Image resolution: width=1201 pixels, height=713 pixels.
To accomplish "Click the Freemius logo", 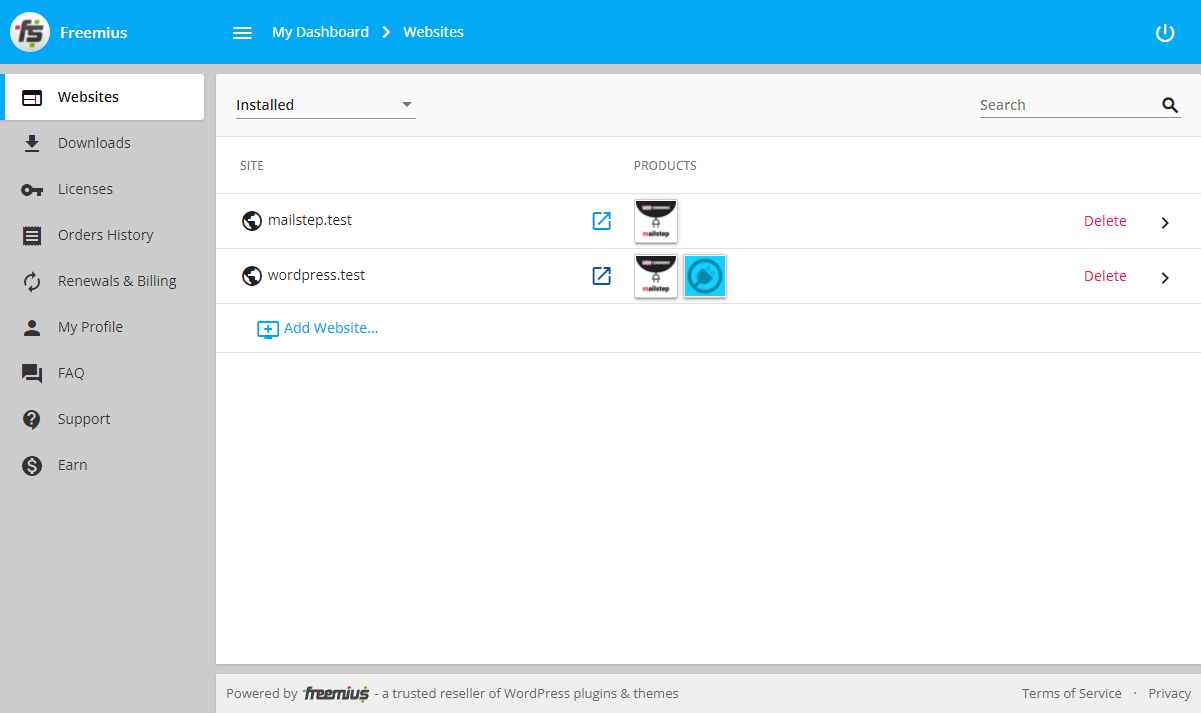I will (30, 31).
